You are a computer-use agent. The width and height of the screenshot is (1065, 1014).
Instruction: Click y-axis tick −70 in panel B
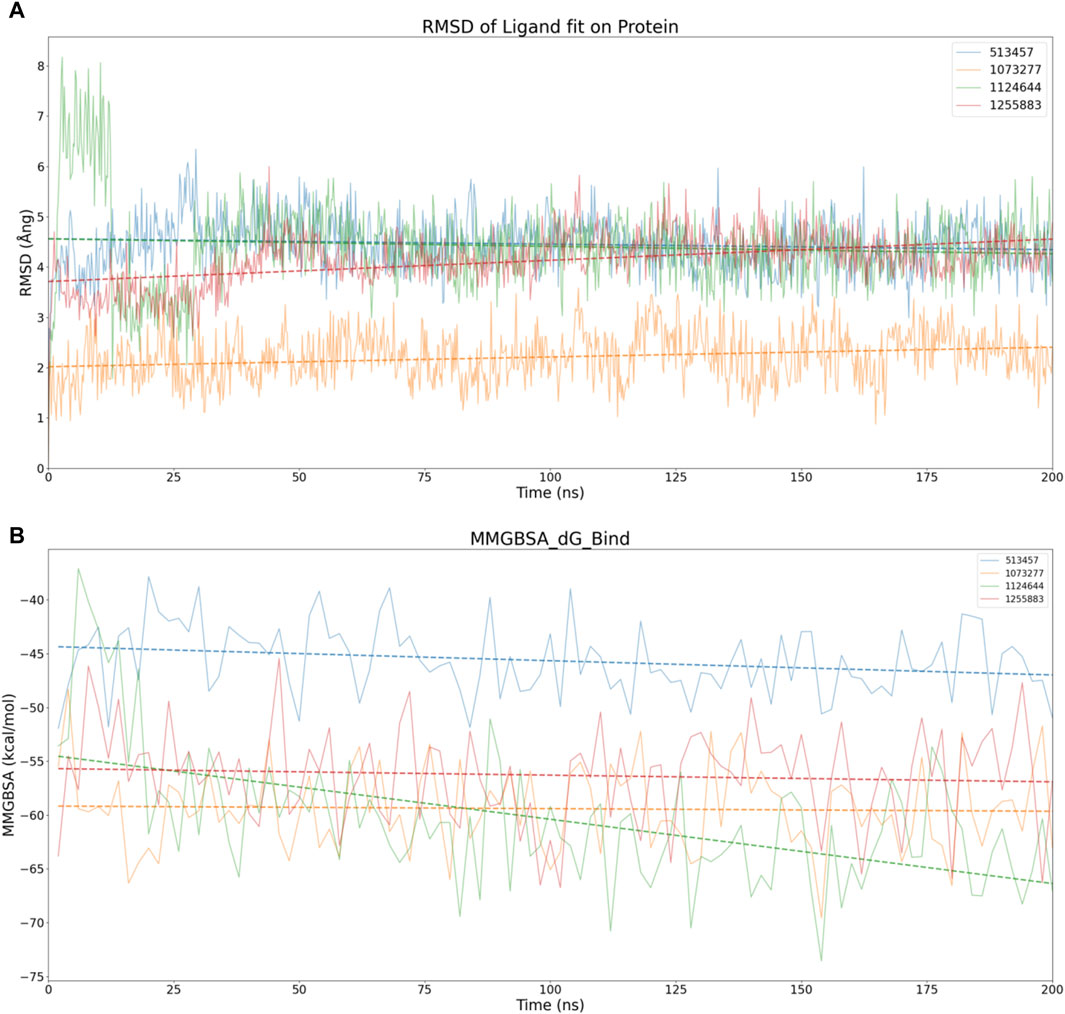[x=33, y=924]
